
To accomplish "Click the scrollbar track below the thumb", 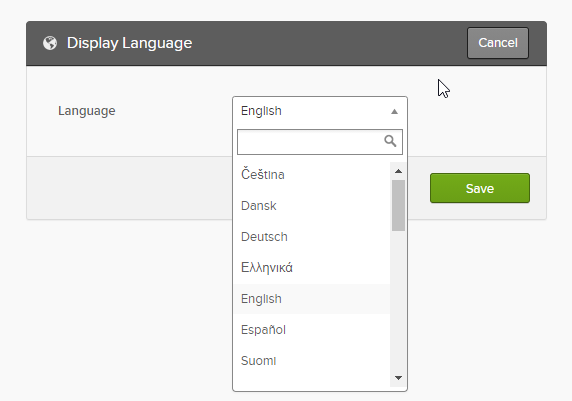I will 398,301.
